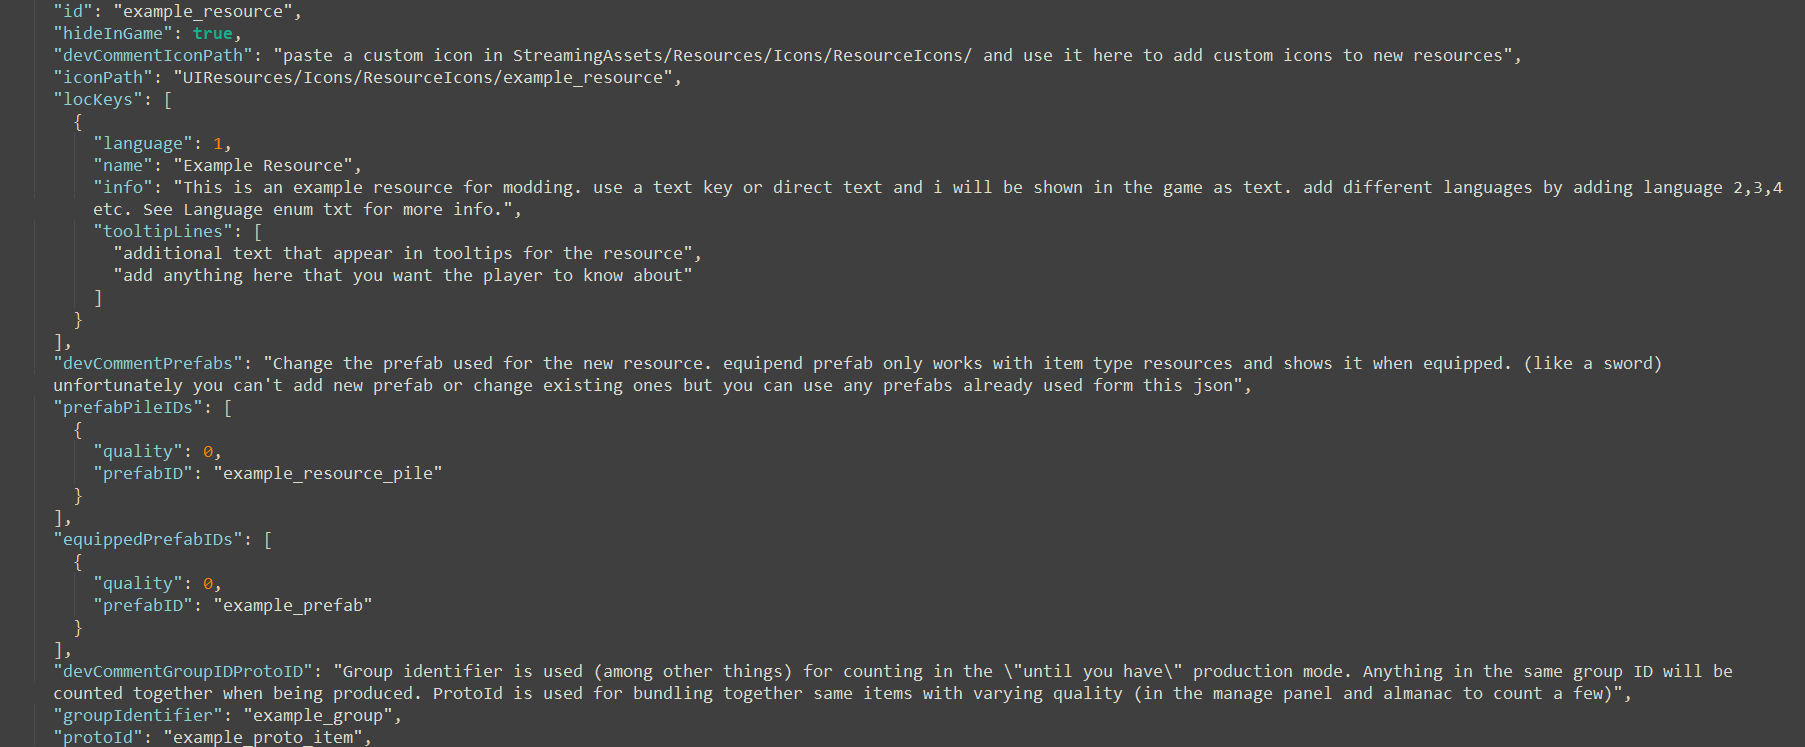Click the "hideInGame" key
This screenshot has height=747, width=1805.
(113, 34)
